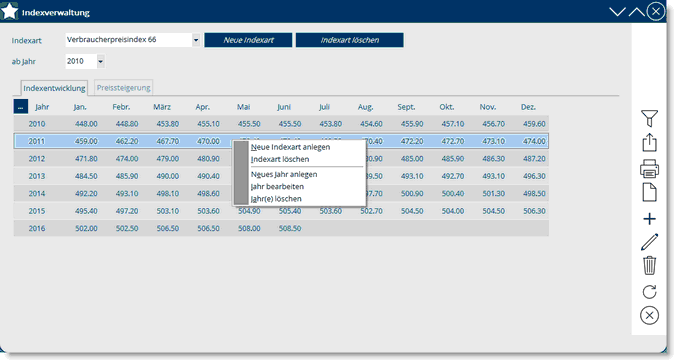676x362 pixels.
Task: Choose Jahr(e) löschen in context menu
Action: pos(276,199)
